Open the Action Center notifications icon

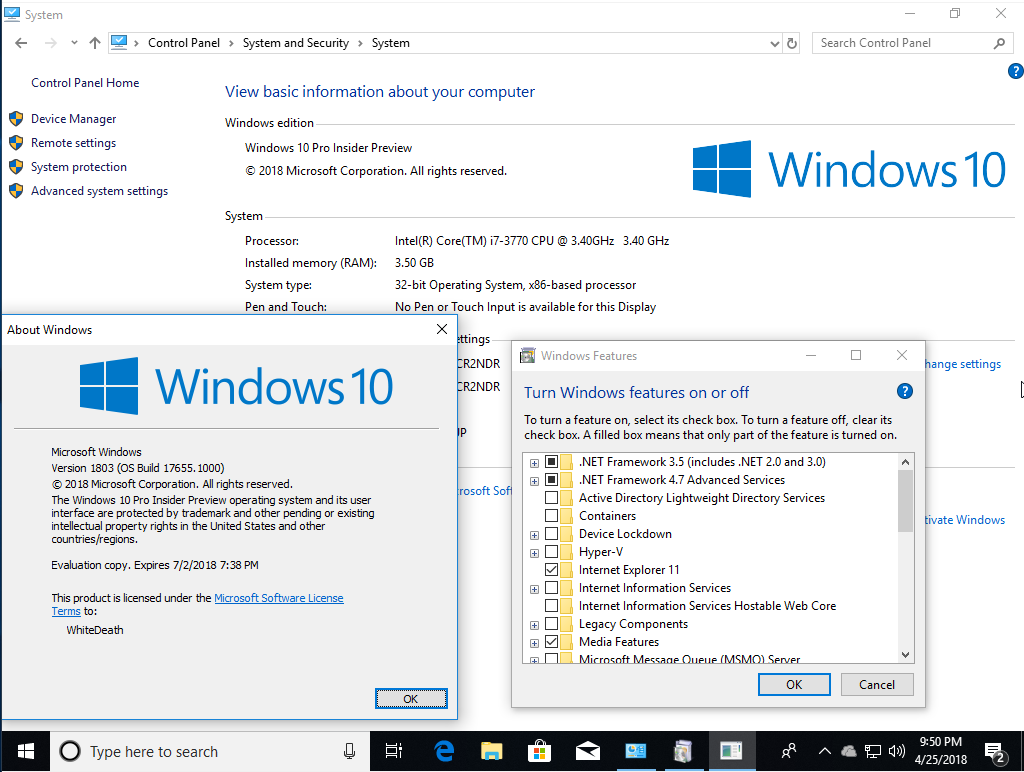click(995, 752)
